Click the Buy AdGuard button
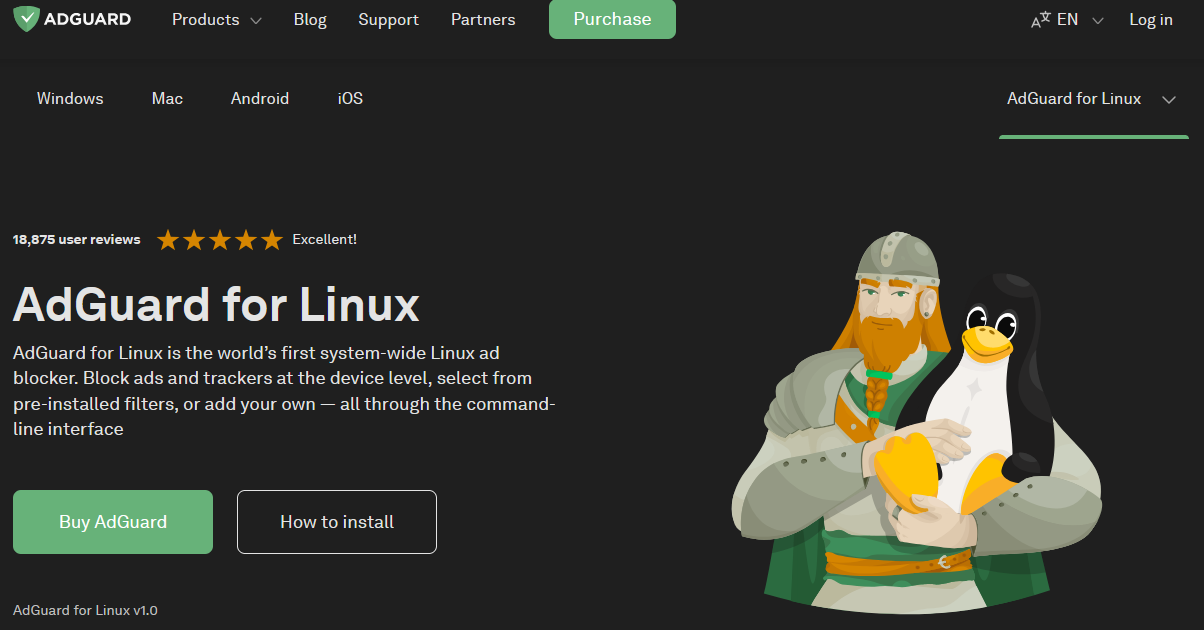The height and width of the screenshot is (630, 1204). click(113, 522)
